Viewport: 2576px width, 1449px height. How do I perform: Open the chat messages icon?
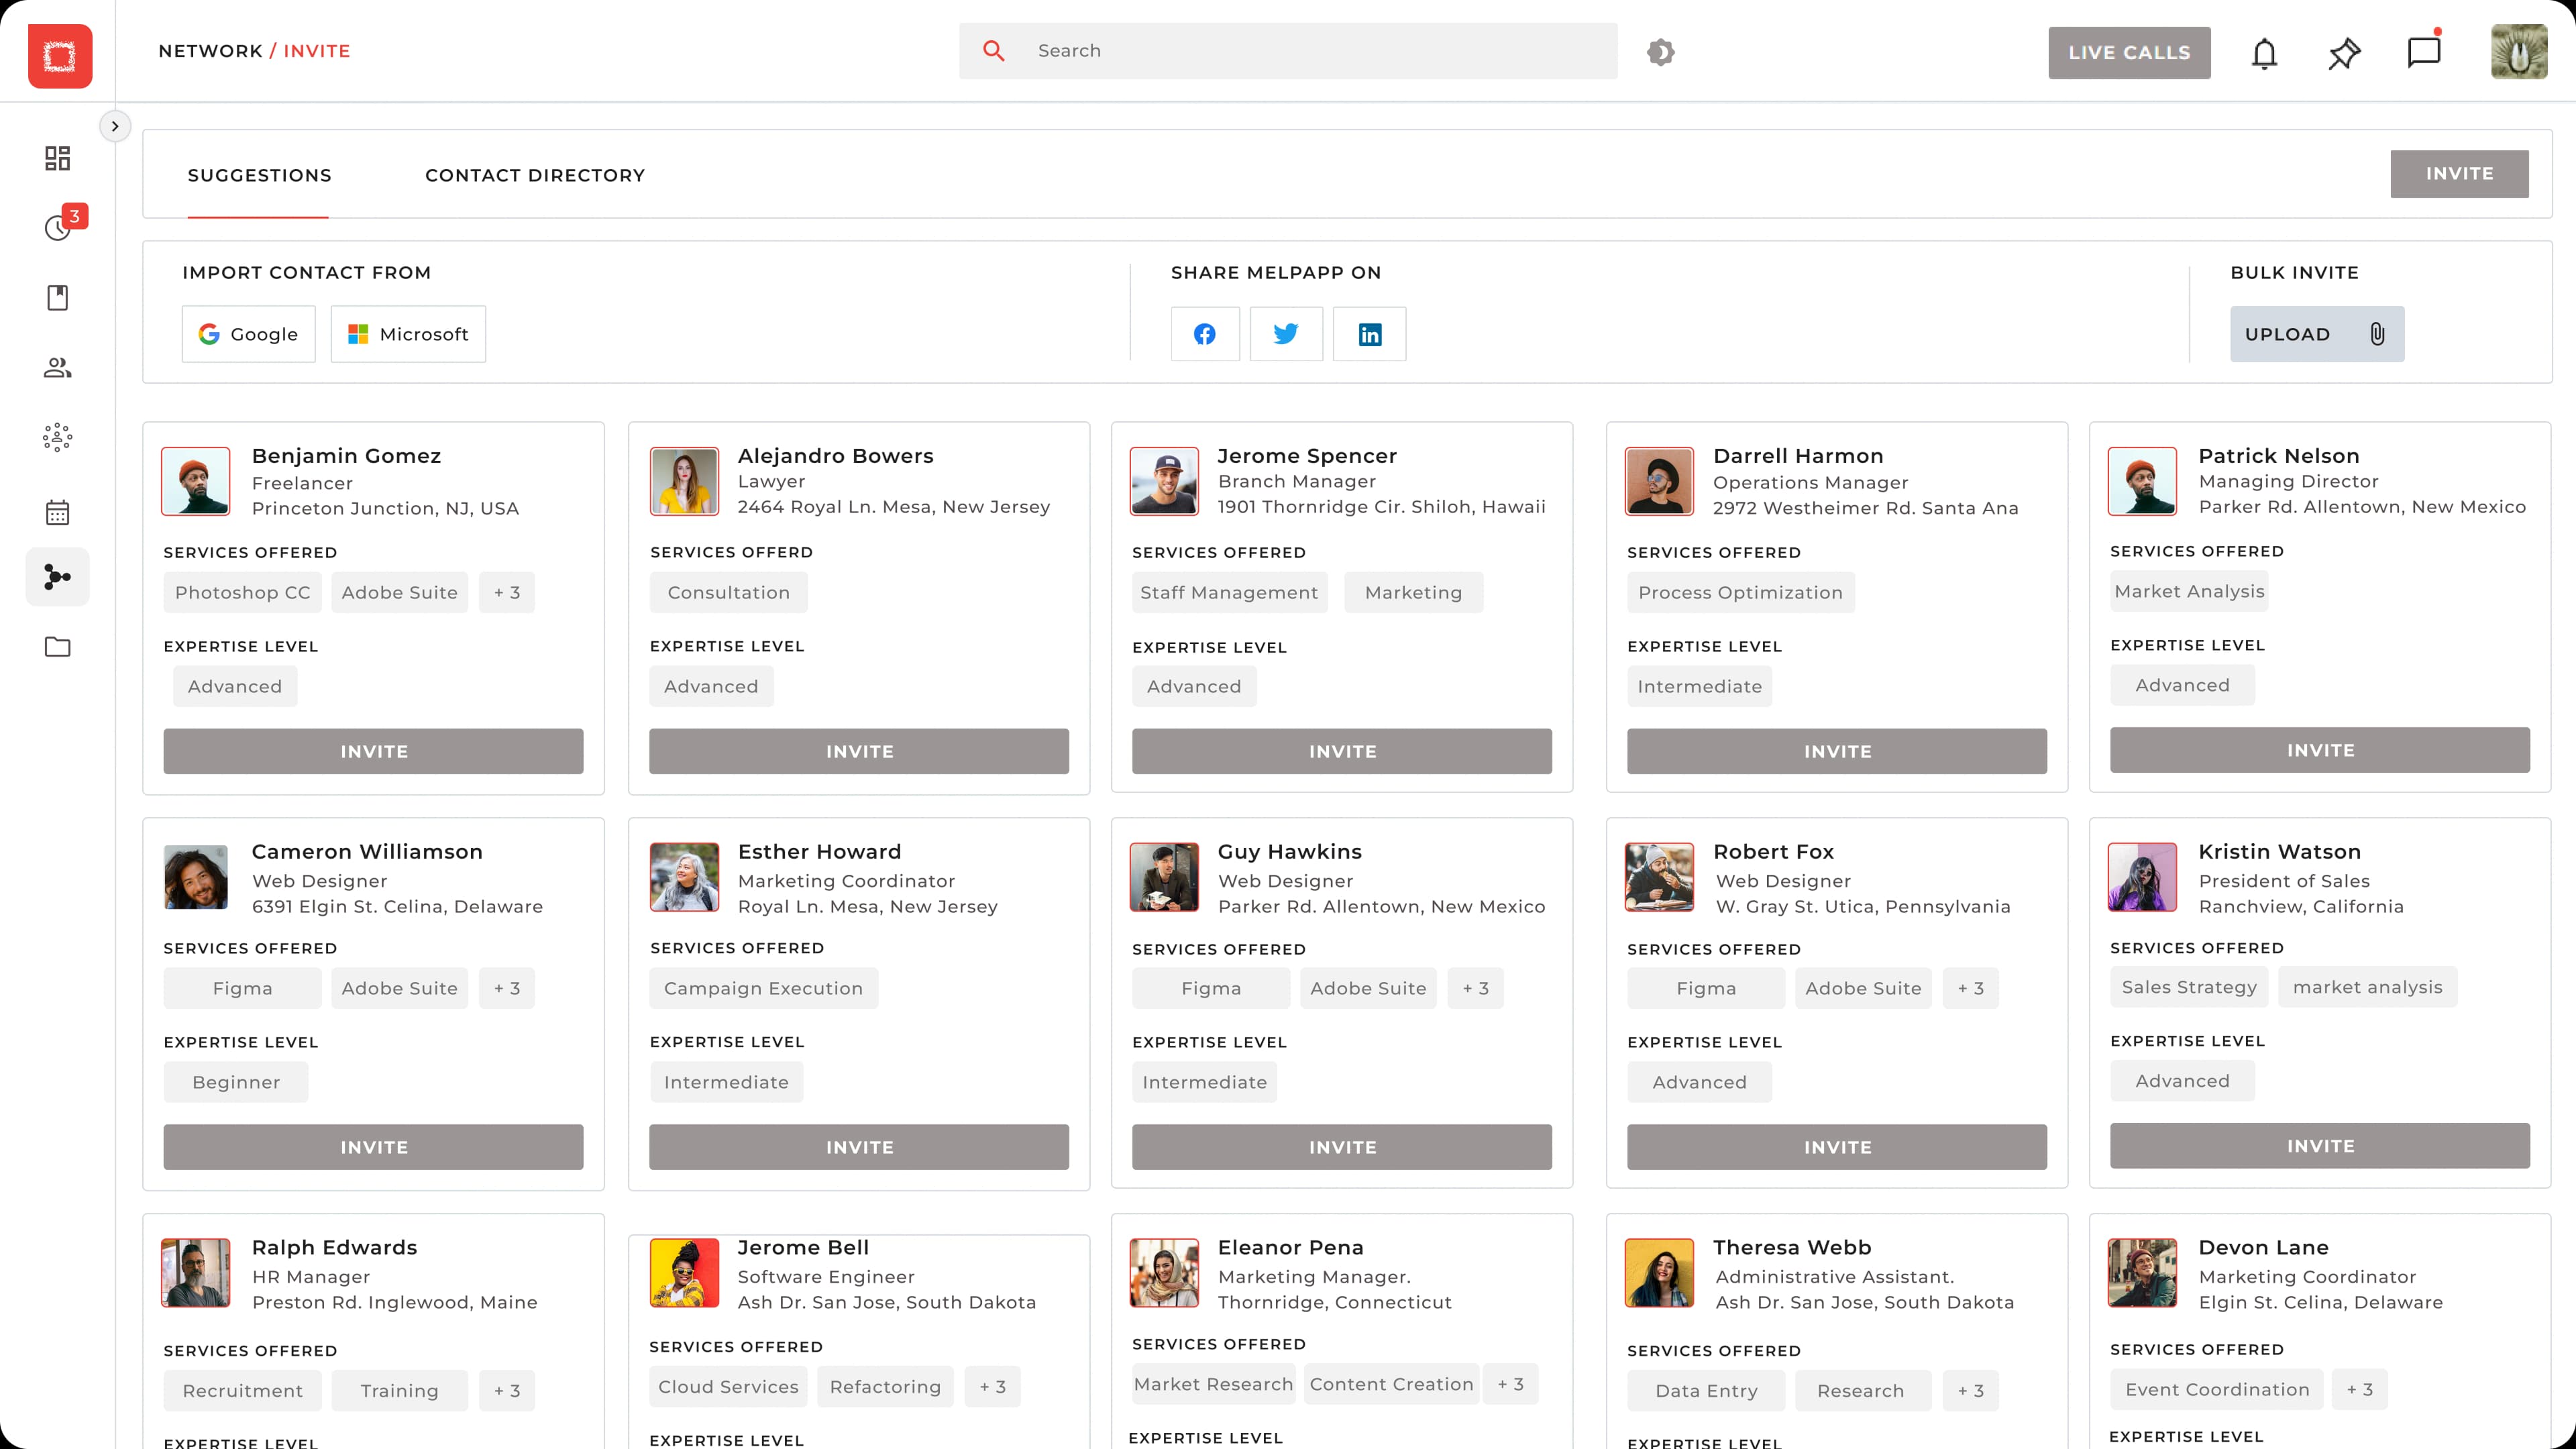(x=2423, y=52)
